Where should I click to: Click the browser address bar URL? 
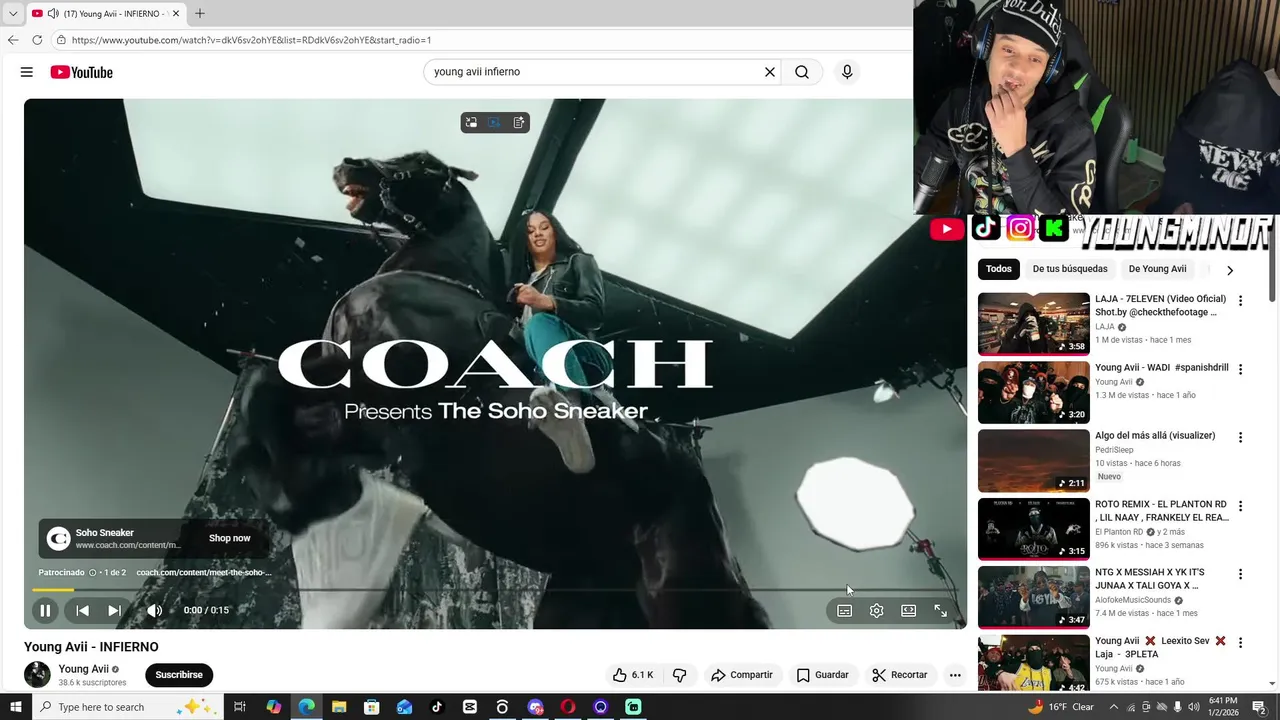[251, 40]
